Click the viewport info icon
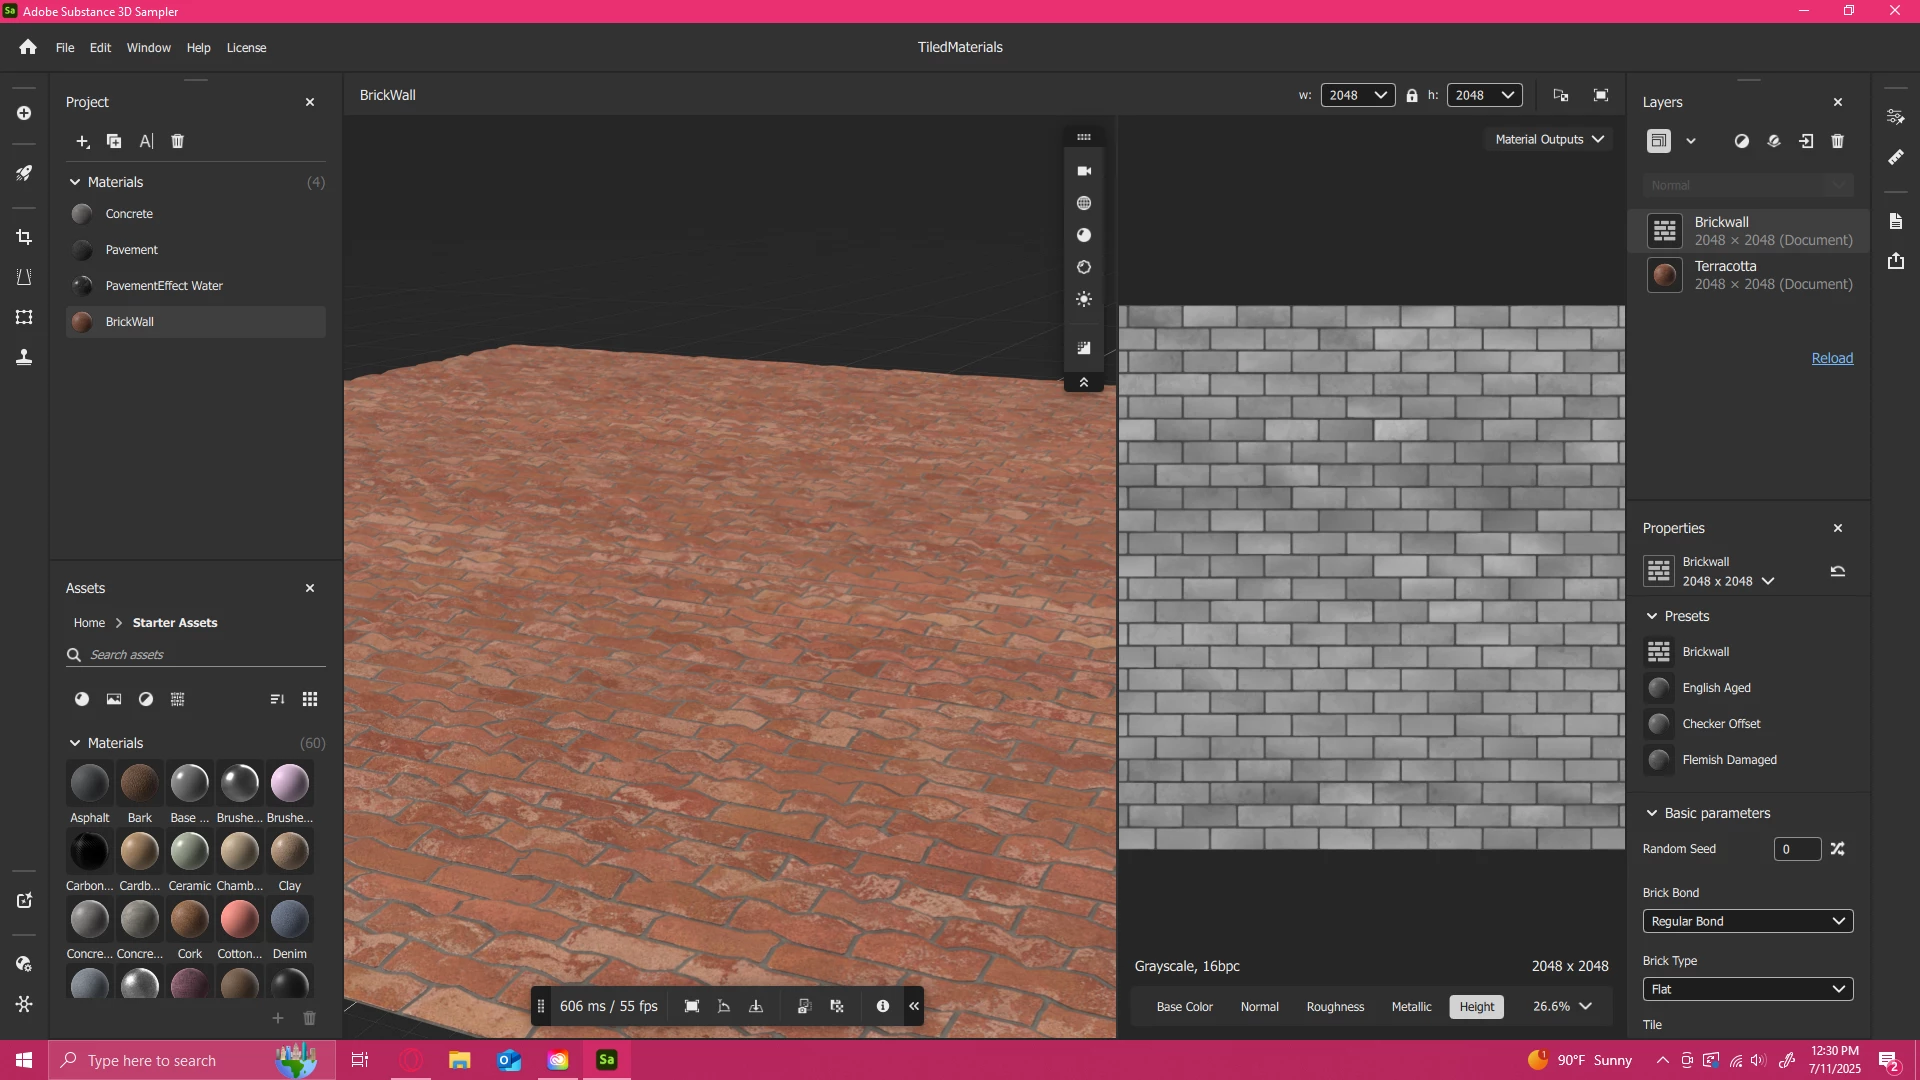The width and height of the screenshot is (1920, 1080). click(882, 1006)
